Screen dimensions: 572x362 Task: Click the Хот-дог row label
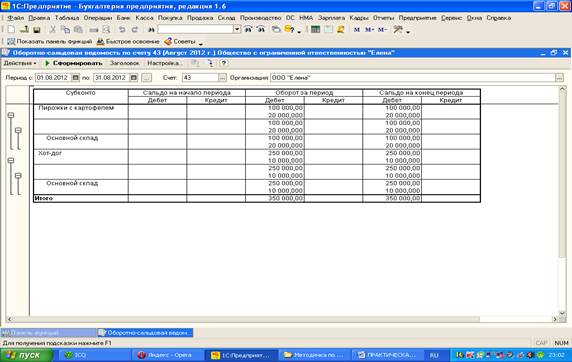click(x=50, y=153)
